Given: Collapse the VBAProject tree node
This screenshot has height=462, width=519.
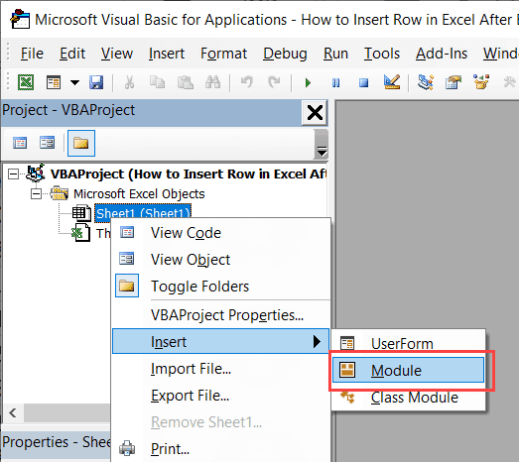Looking at the screenshot, I should point(13,174).
